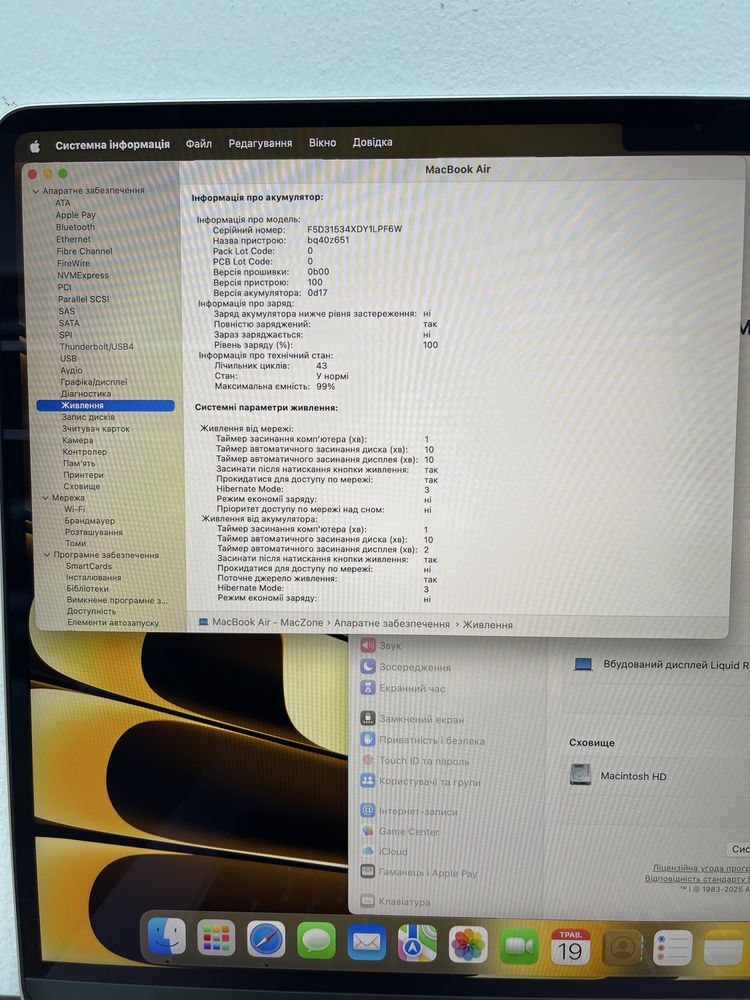Open Photos from the Dock
Screen dimensions: 750x1000
coord(468,945)
